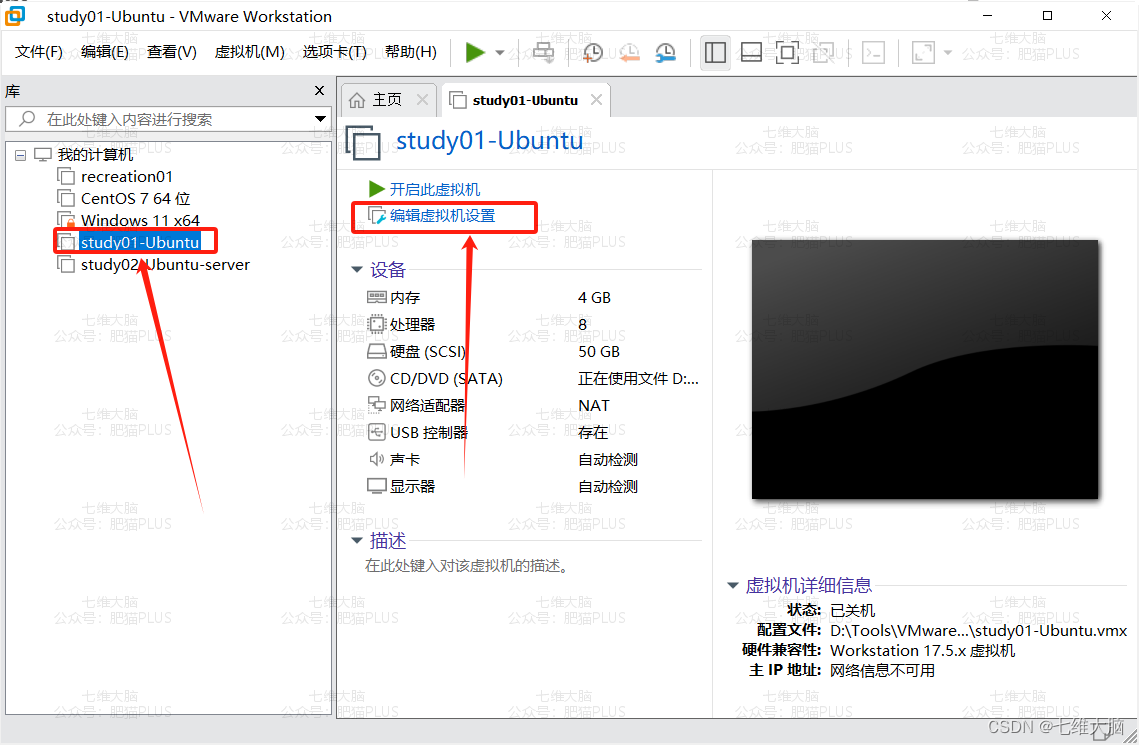1139x745 pixels.
Task: Open the 帮助(H) menu
Action: coord(410,52)
